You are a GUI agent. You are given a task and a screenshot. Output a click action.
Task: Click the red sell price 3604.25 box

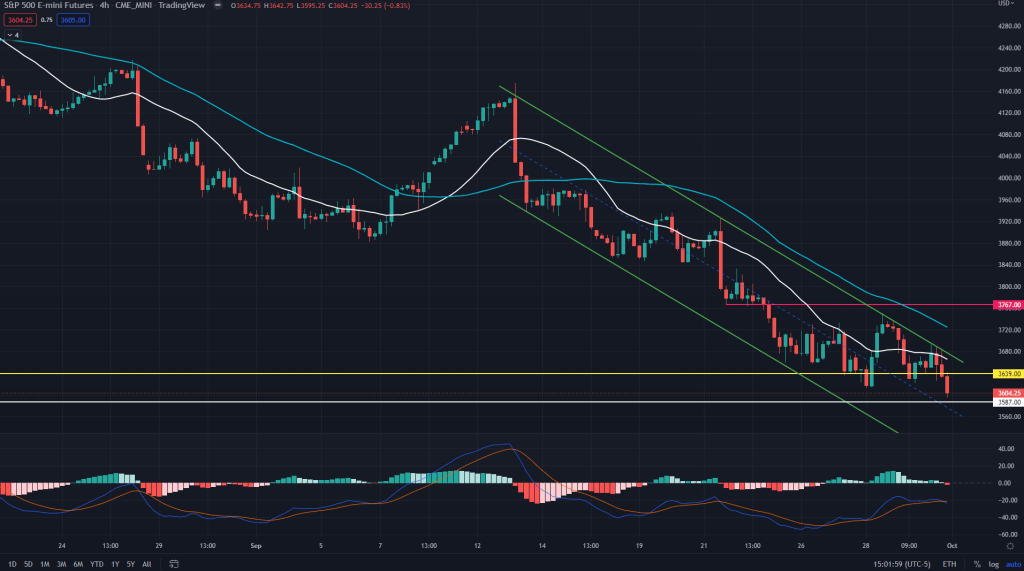pos(20,20)
